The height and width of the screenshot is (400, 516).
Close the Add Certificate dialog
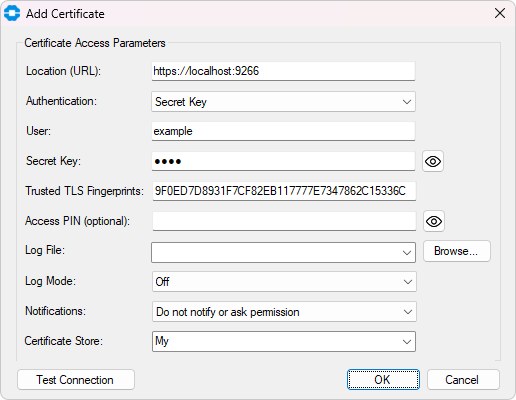(x=500, y=13)
